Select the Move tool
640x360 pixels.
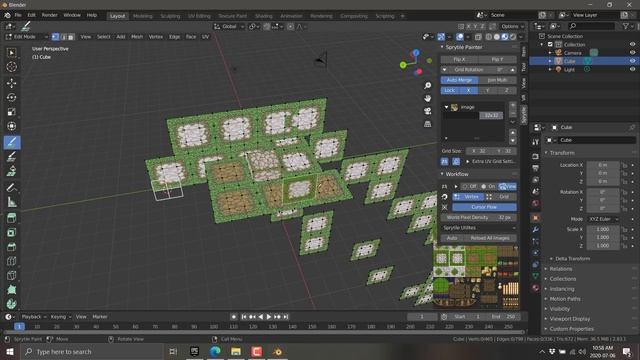pos(11,83)
